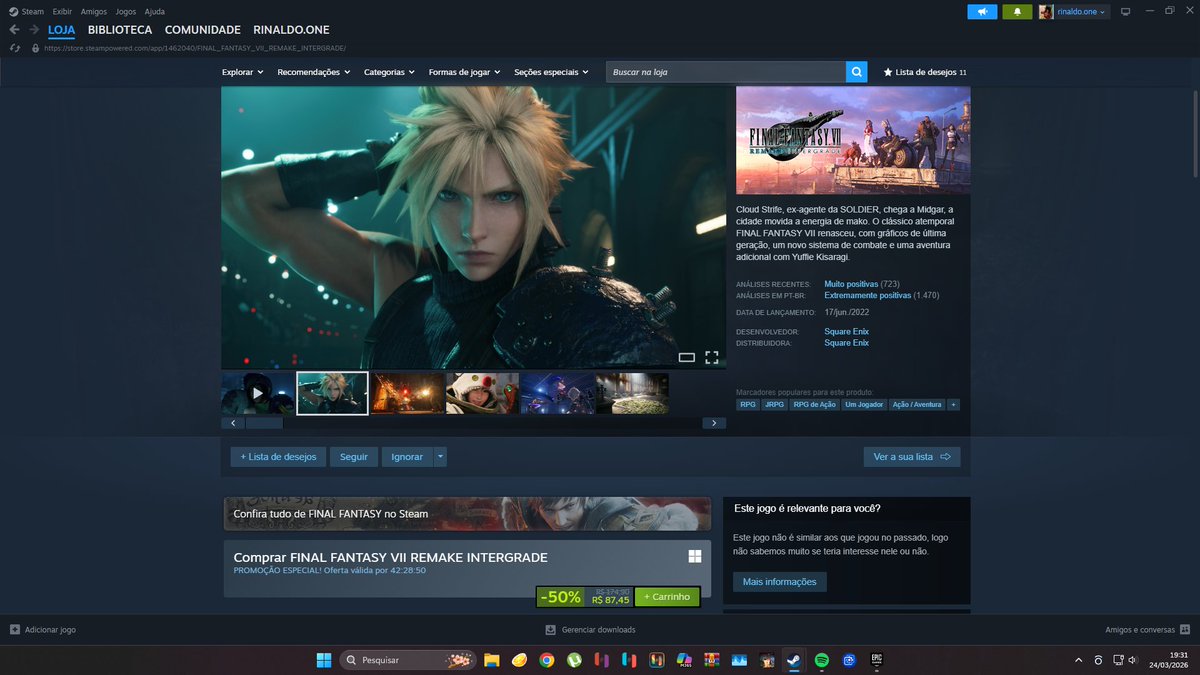Switch Steam to Big Picture mode icon

coord(1125,12)
